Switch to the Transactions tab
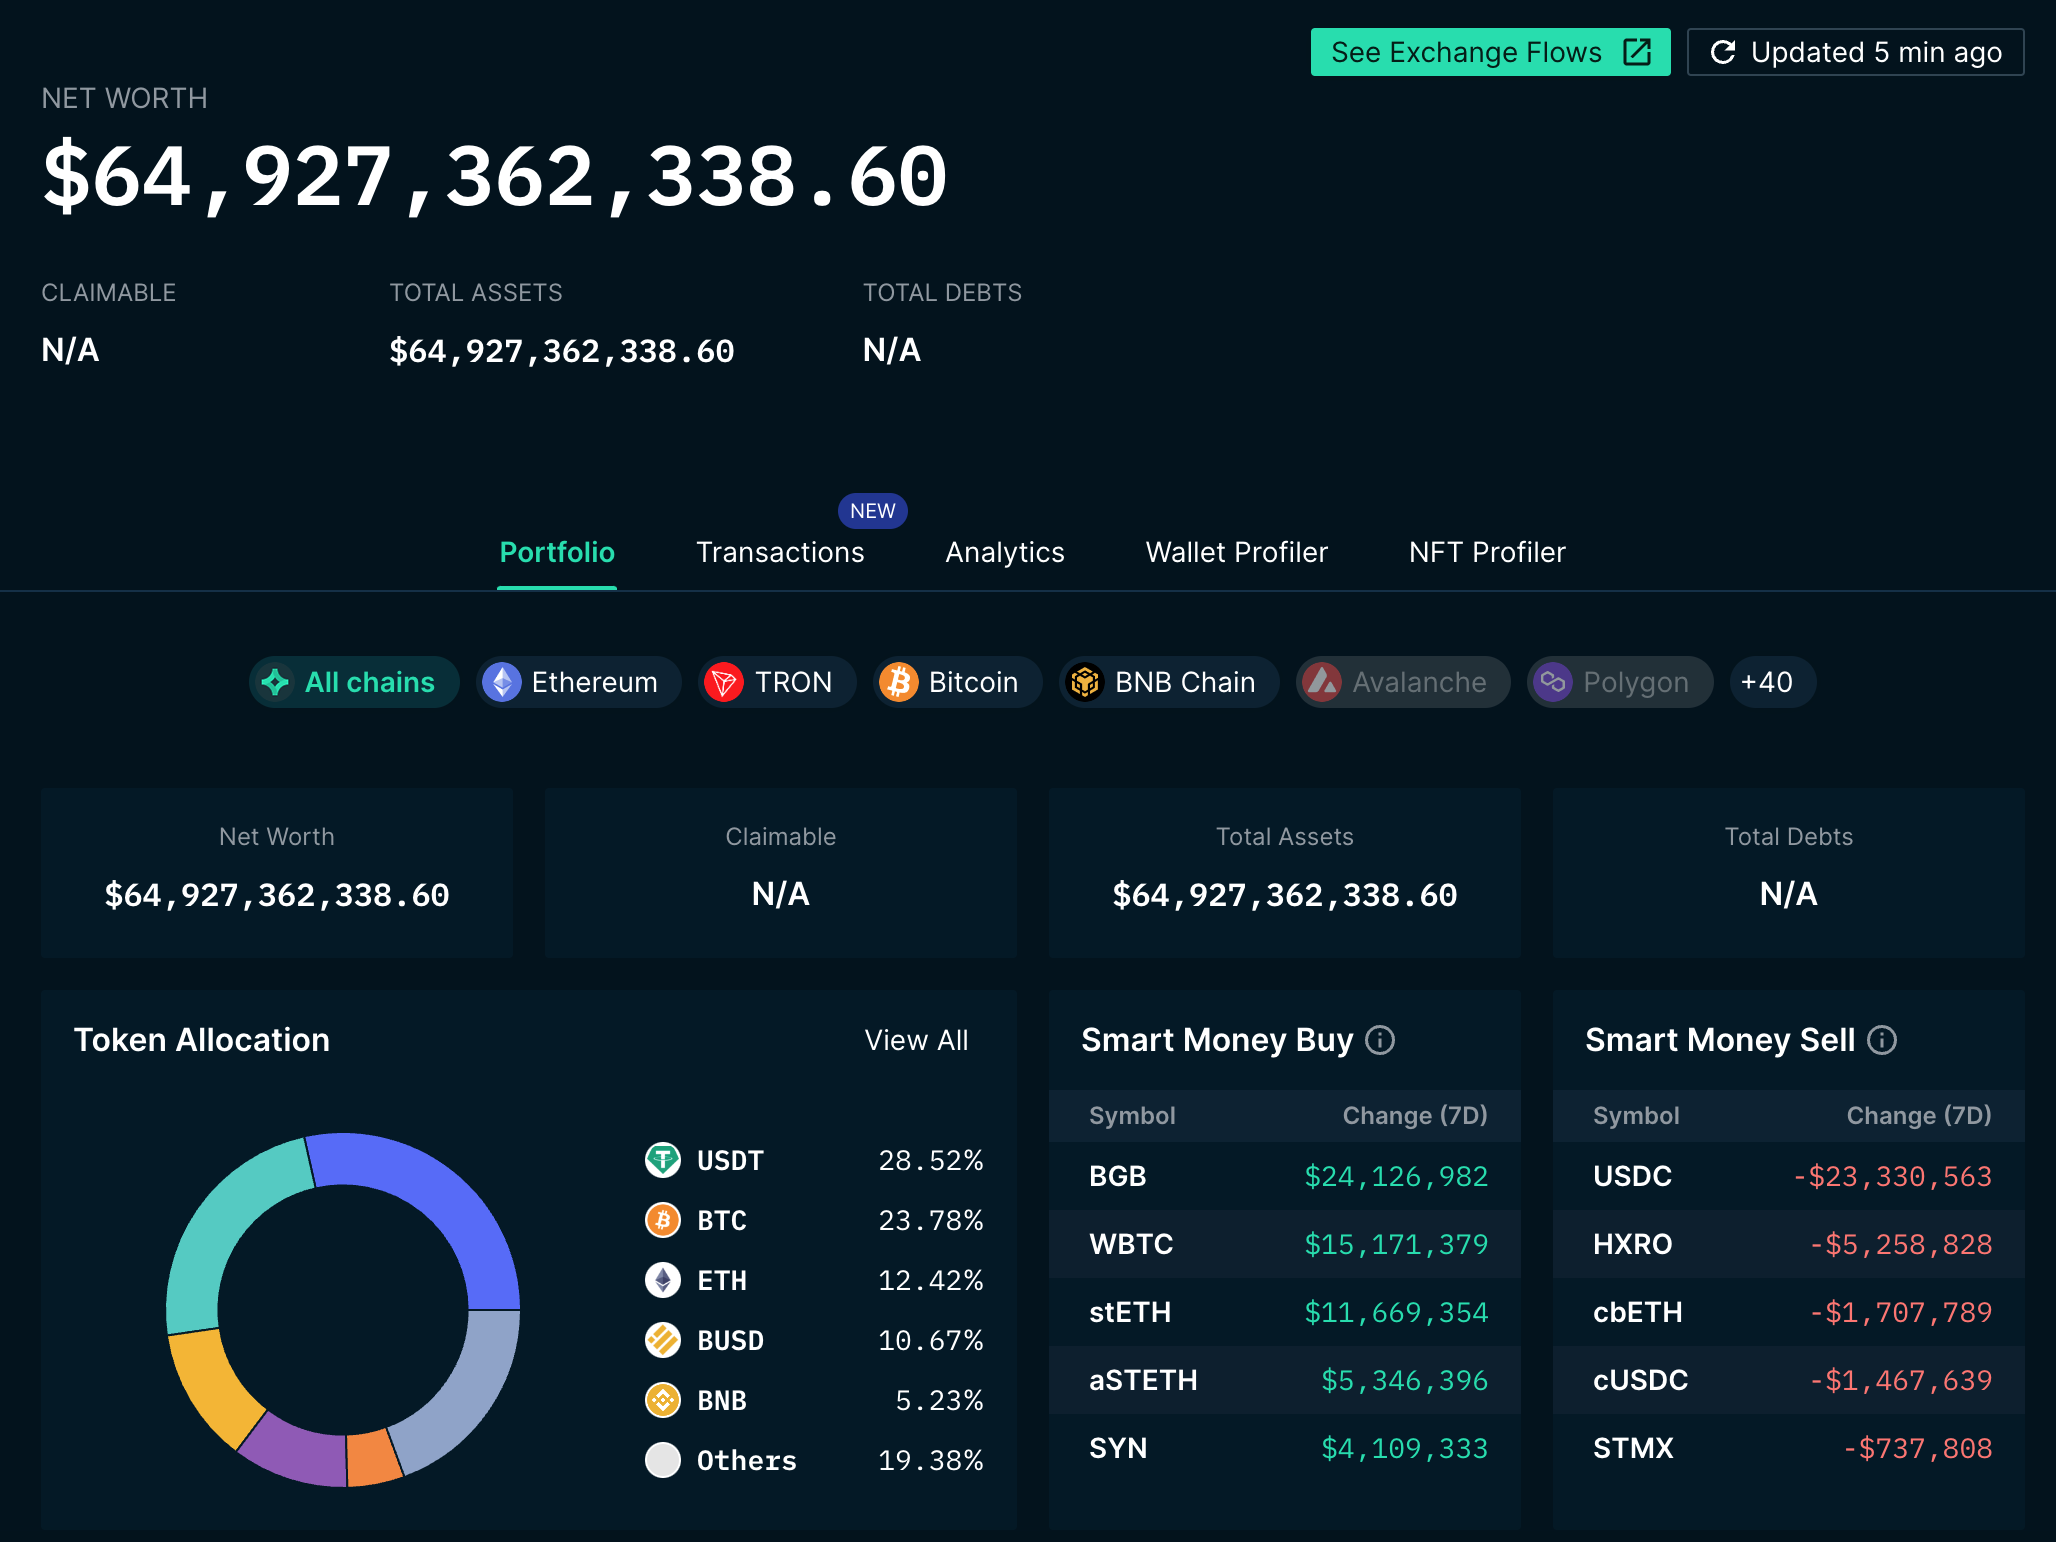 click(x=780, y=552)
